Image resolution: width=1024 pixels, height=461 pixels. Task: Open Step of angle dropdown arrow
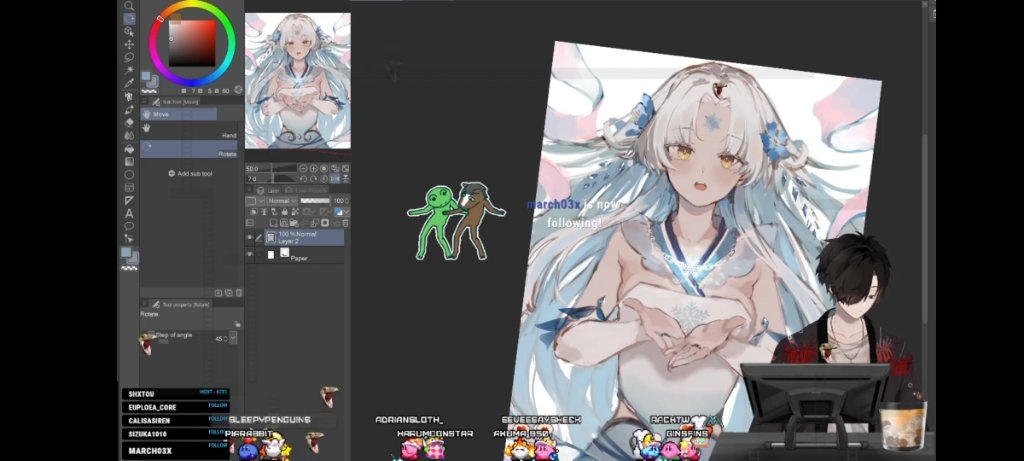[232, 338]
